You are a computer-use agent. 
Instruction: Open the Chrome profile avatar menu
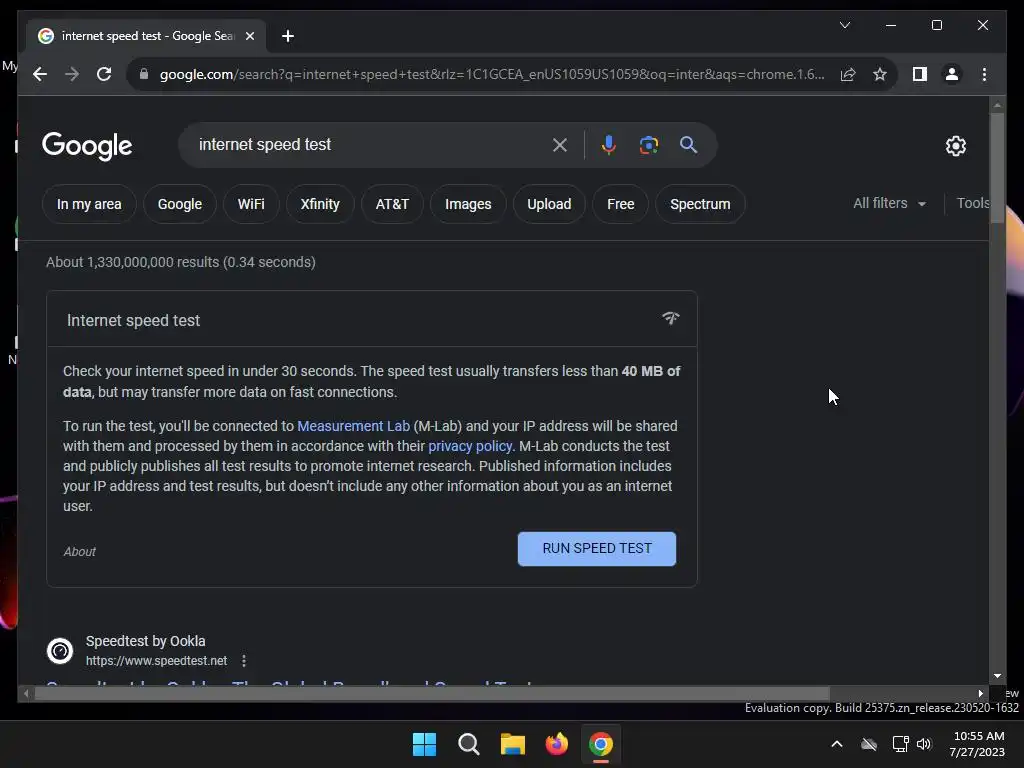coord(952,74)
